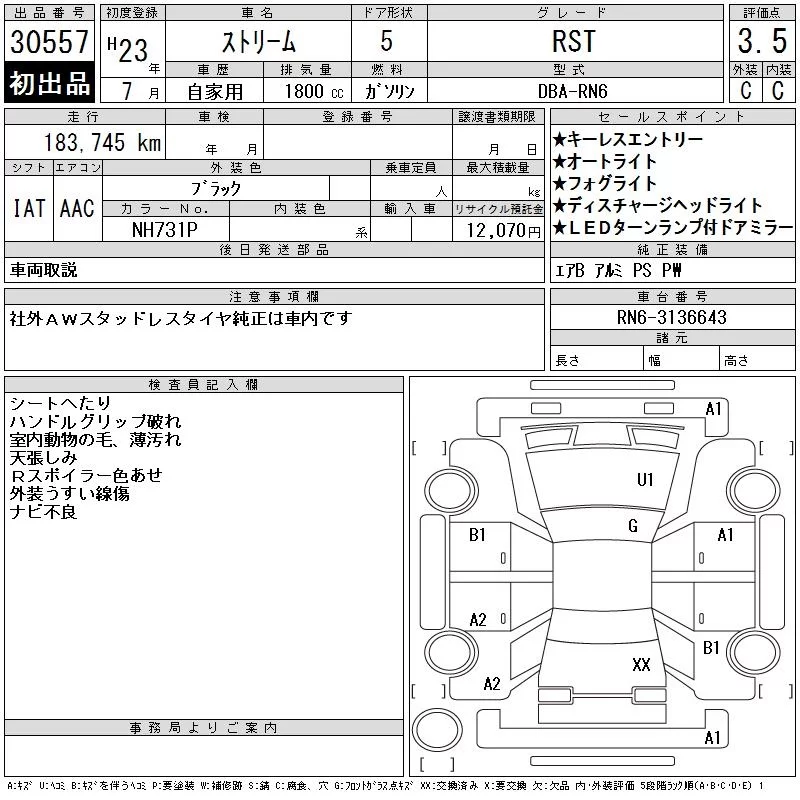Click model code DBA-RN6

pyautogui.click(x=573, y=91)
